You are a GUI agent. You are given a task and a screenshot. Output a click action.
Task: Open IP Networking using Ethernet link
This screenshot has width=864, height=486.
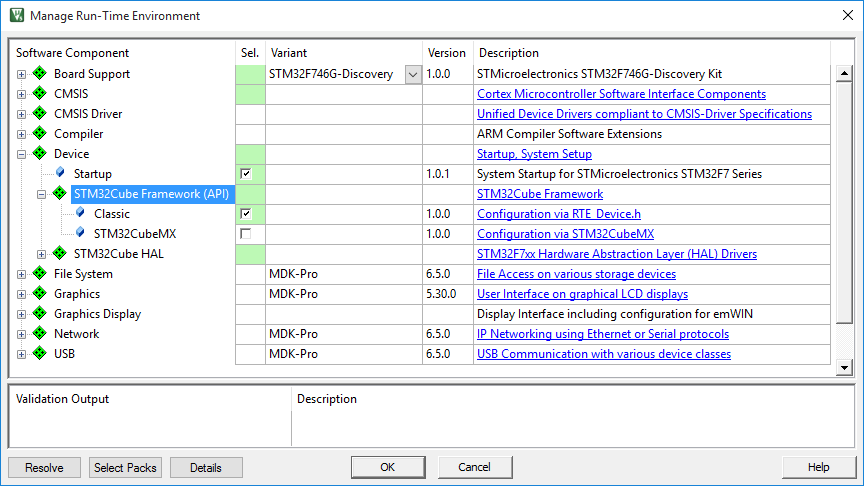[603, 334]
